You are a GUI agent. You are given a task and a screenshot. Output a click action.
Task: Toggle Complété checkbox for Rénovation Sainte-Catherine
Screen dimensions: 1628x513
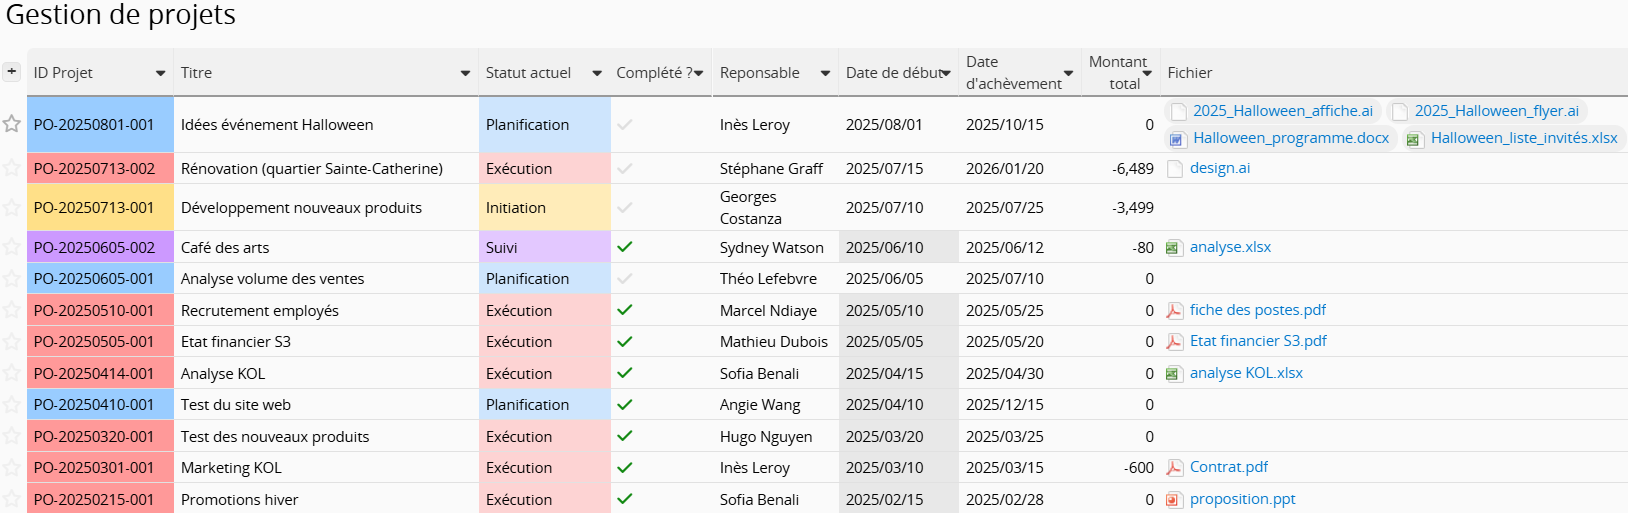pos(625,168)
